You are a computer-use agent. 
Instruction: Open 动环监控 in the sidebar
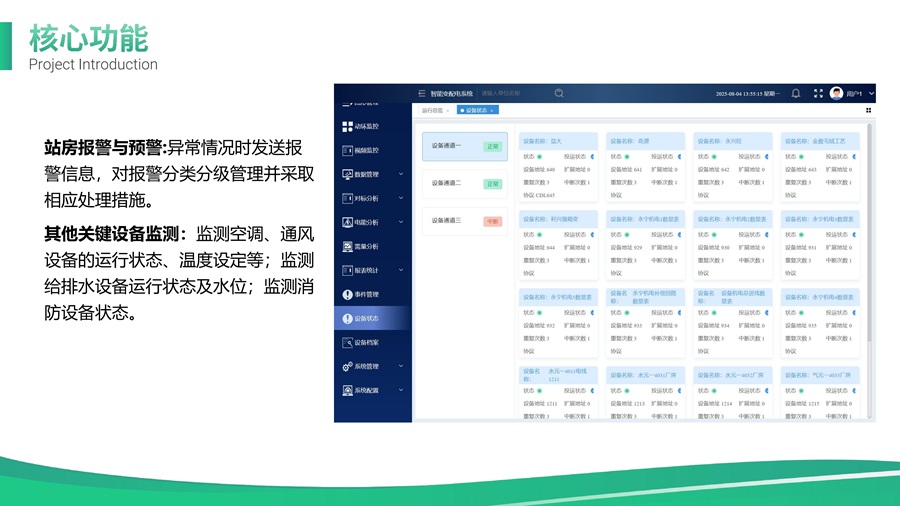pyautogui.click(x=366, y=126)
